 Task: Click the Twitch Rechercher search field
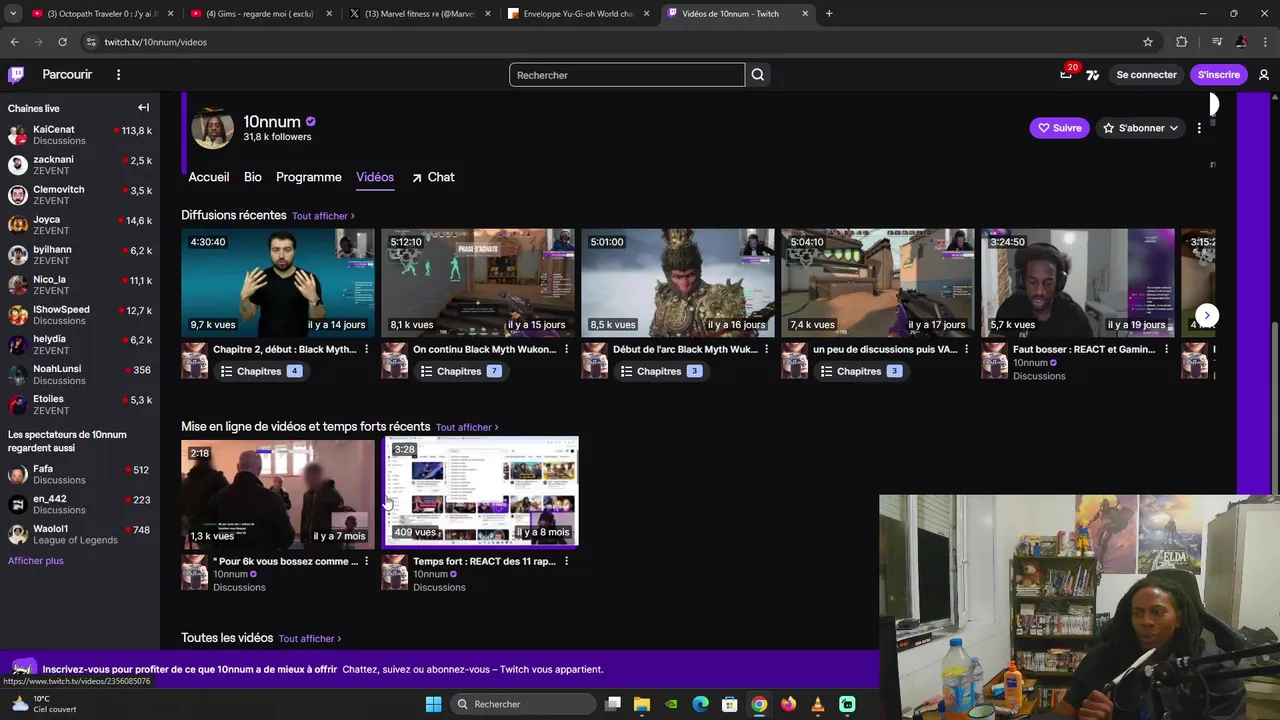tap(627, 75)
